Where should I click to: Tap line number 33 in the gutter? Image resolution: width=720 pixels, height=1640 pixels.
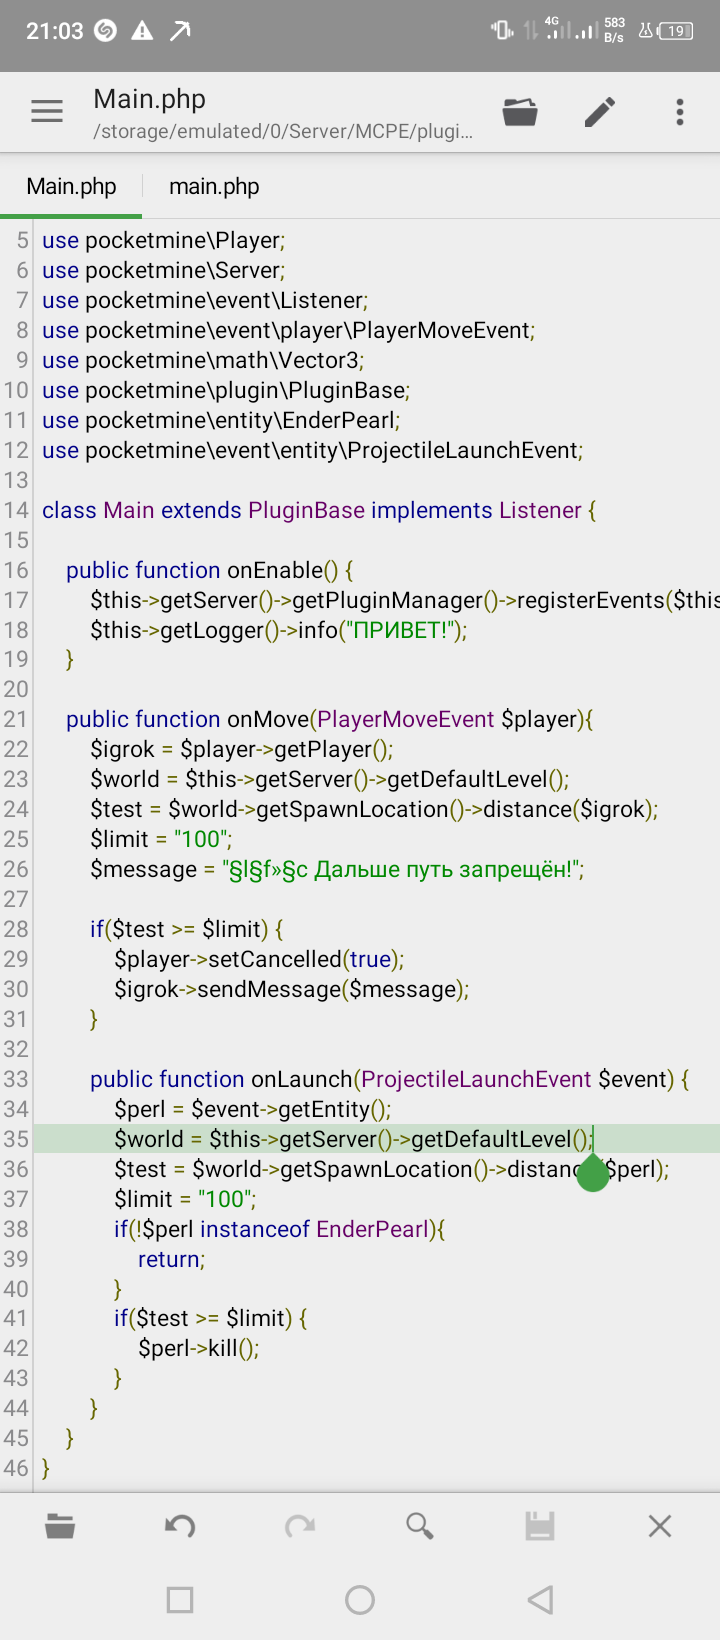pos(16,1079)
